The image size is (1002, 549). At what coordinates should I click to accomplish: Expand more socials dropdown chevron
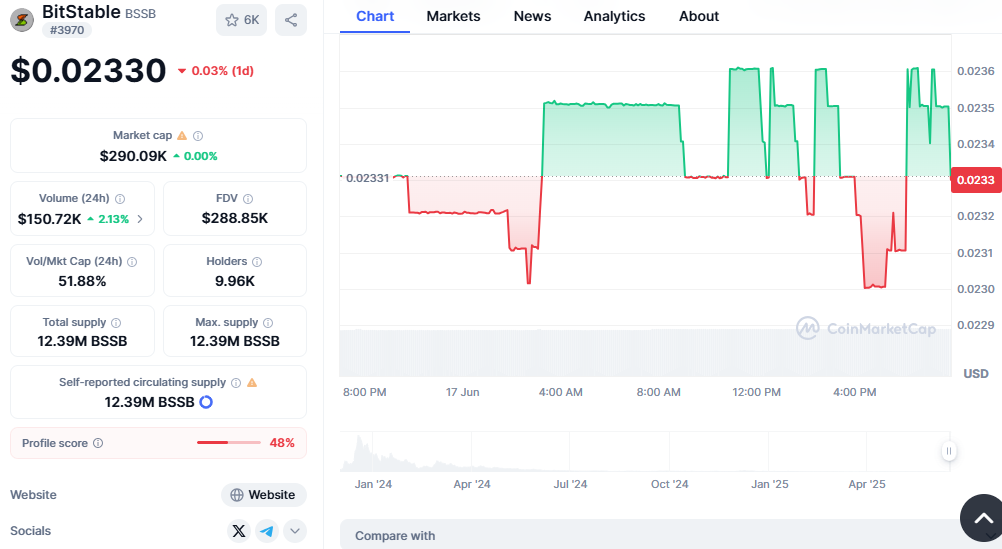coord(295,530)
